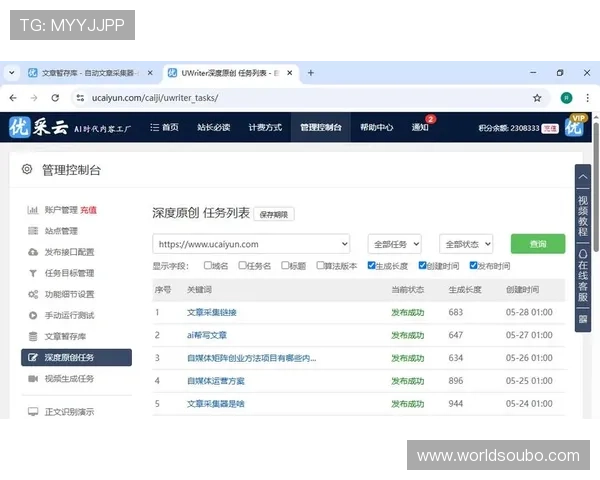The width and height of the screenshot is (600, 480).
Task: Open 在线客服 headset icon
Action: (x=583, y=254)
